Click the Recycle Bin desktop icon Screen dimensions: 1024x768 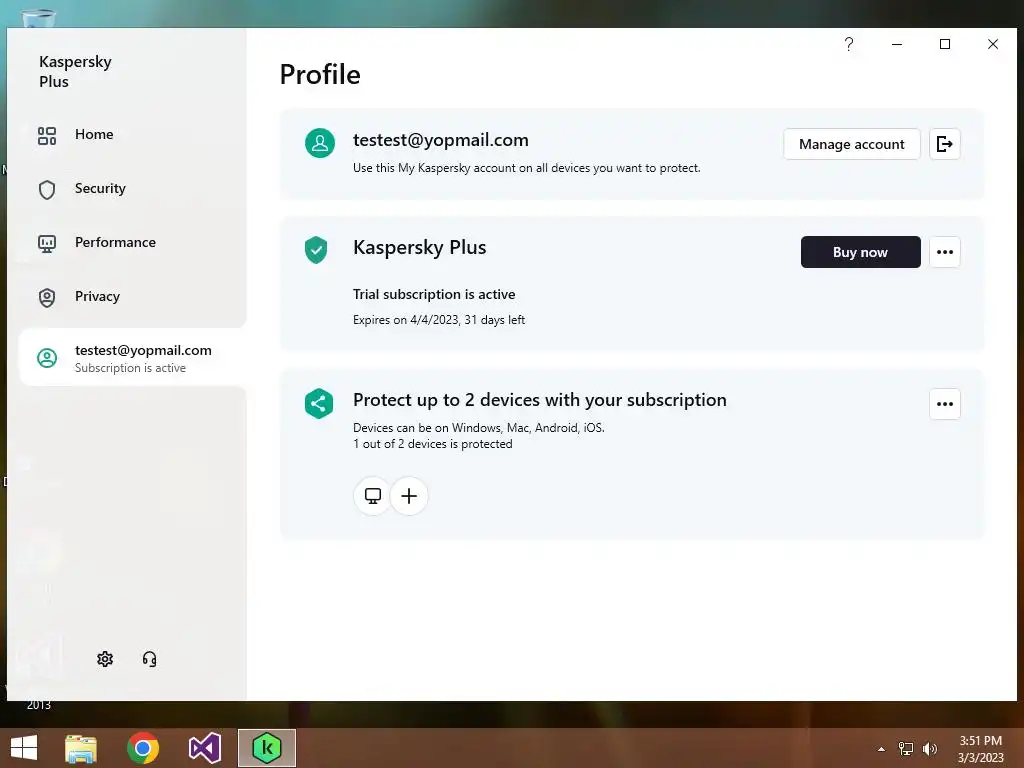pyautogui.click(x=39, y=17)
